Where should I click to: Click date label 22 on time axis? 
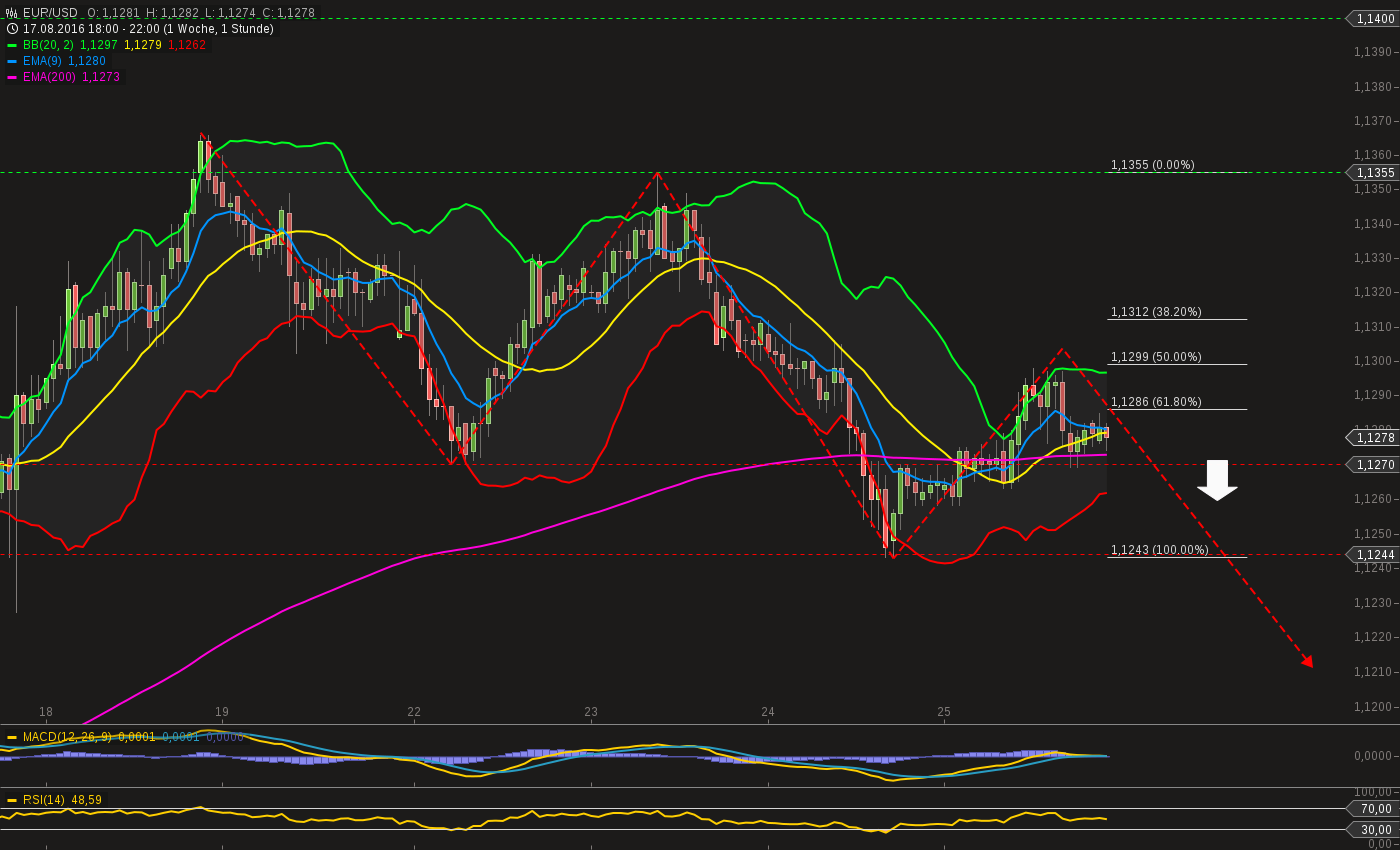pyautogui.click(x=414, y=712)
